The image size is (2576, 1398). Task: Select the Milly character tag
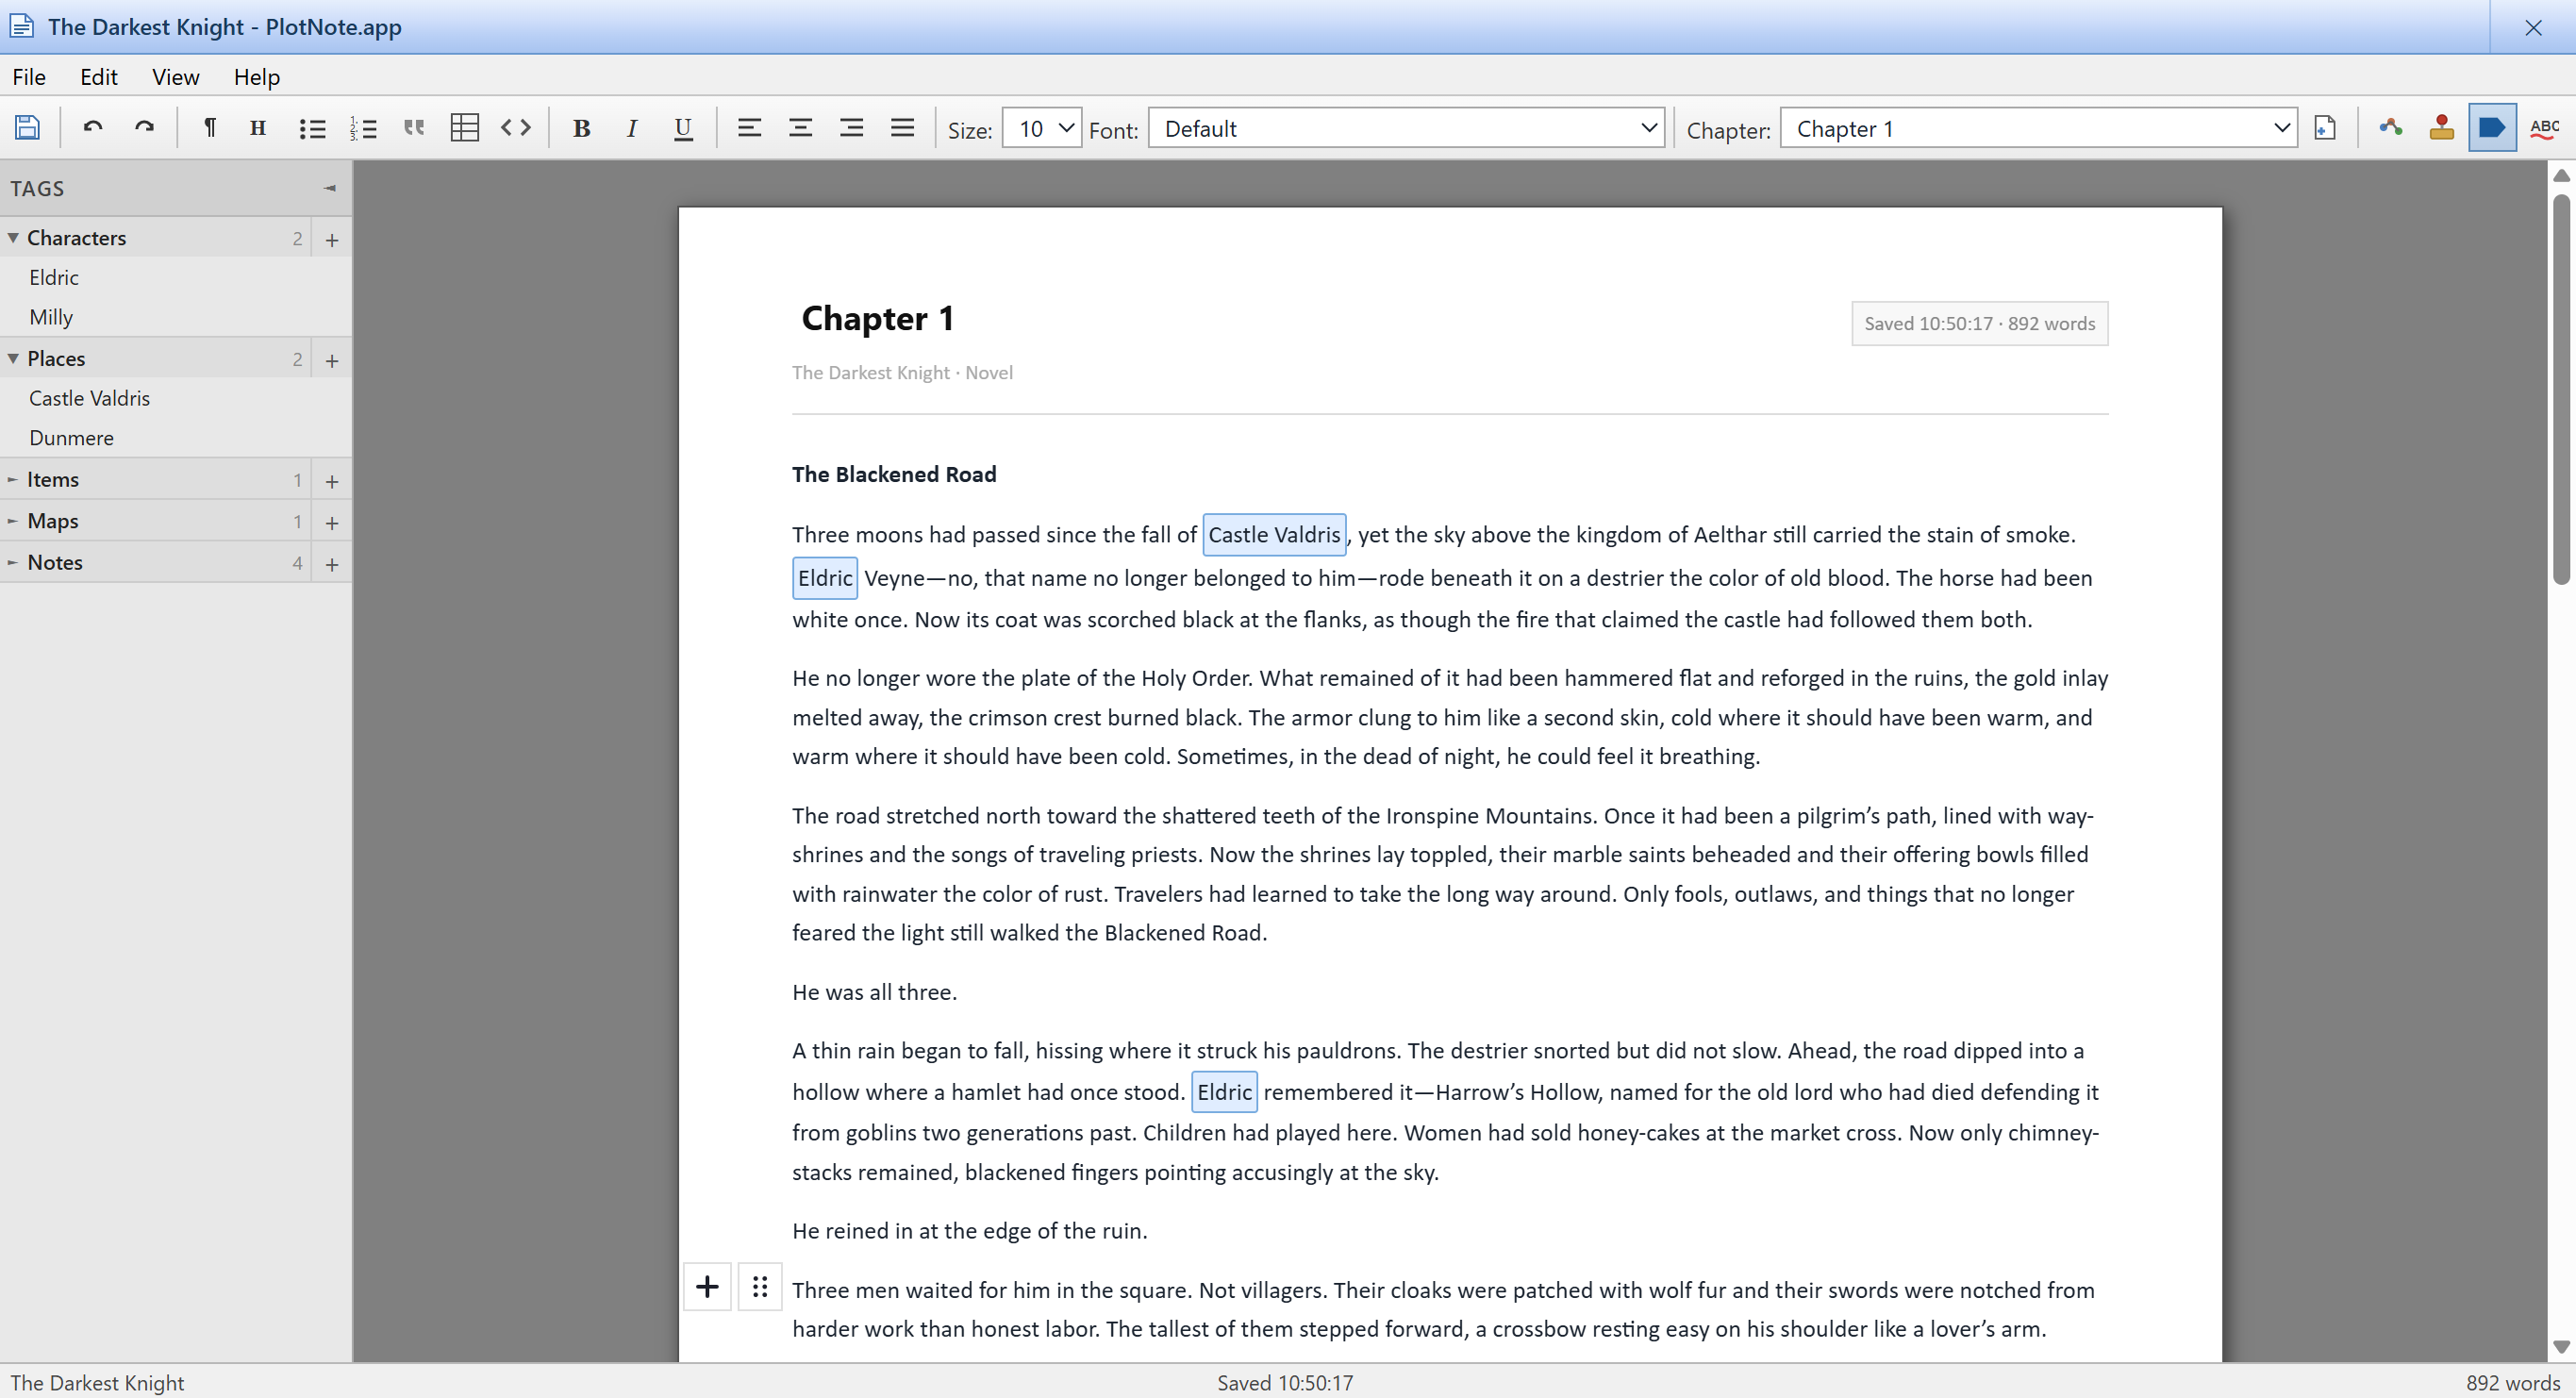click(175, 317)
